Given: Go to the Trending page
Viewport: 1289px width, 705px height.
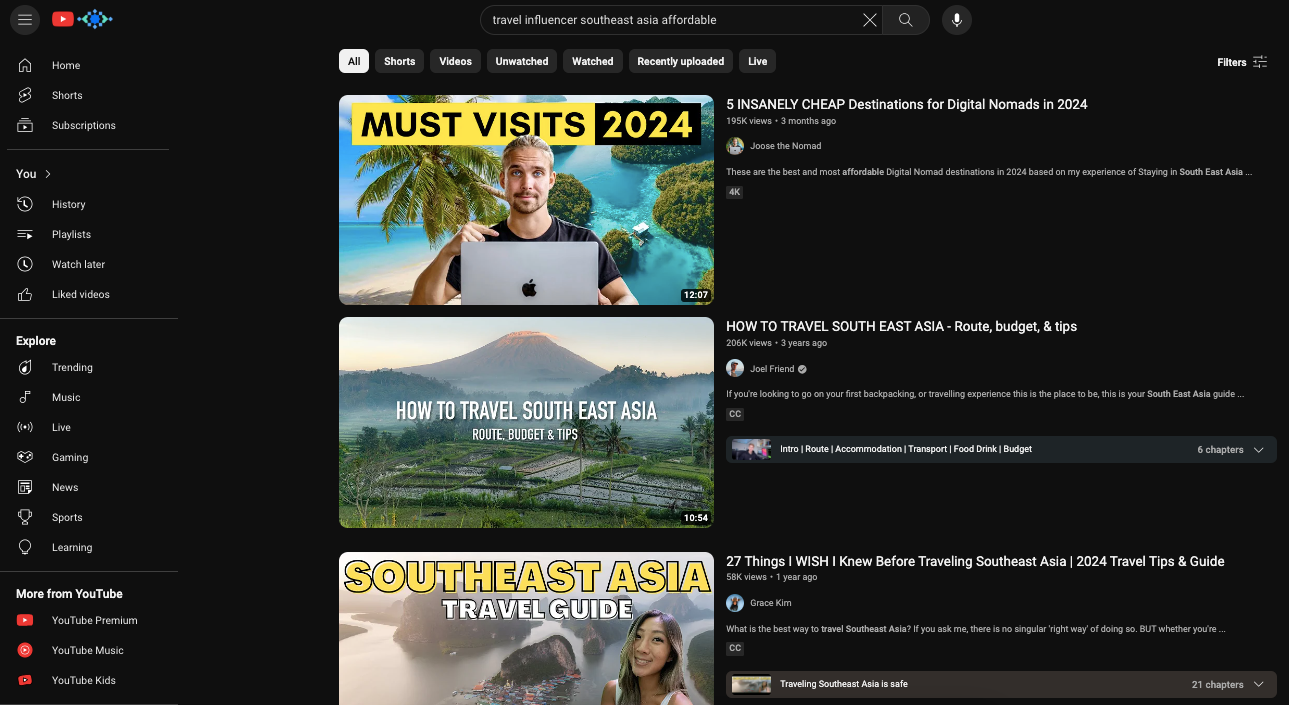Looking at the screenshot, I should (x=70, y=367).
